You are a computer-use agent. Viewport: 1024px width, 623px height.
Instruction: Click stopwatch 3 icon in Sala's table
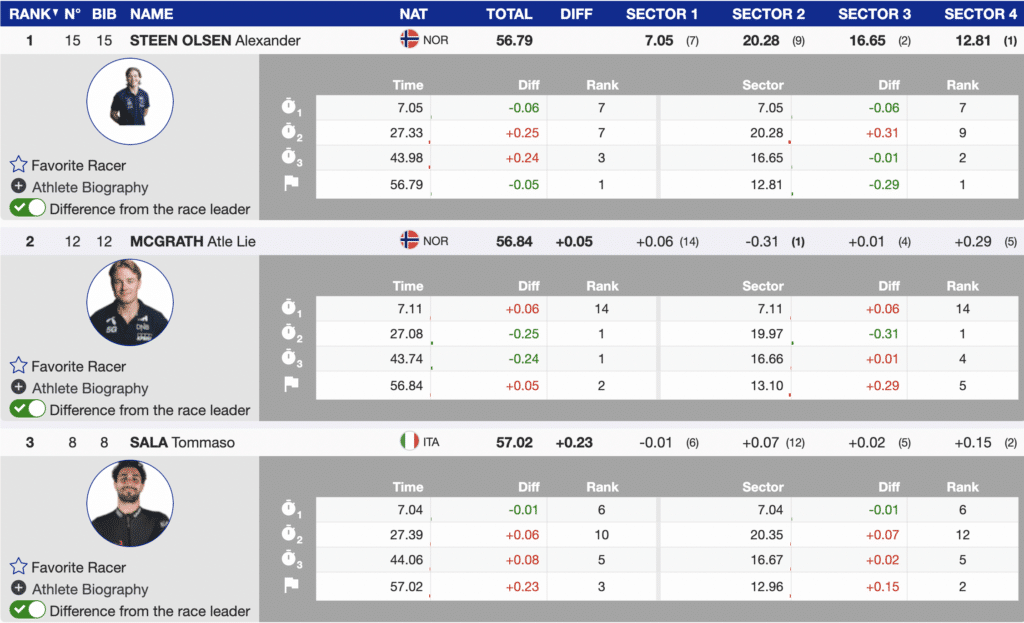pyautogui.click(x=291, y=560)
